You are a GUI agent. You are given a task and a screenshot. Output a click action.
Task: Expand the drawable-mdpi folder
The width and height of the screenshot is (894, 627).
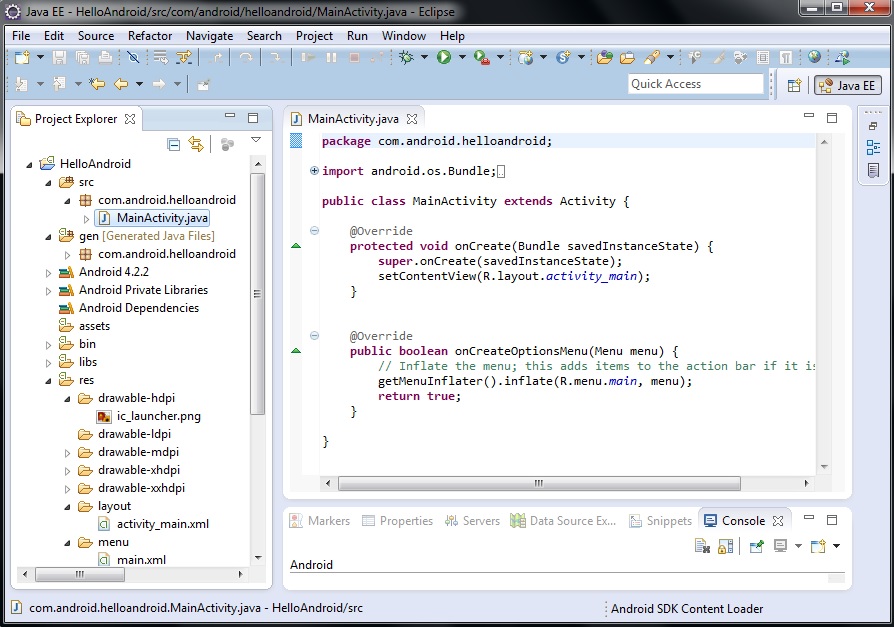pyautogui.click(x=67, y=453)
